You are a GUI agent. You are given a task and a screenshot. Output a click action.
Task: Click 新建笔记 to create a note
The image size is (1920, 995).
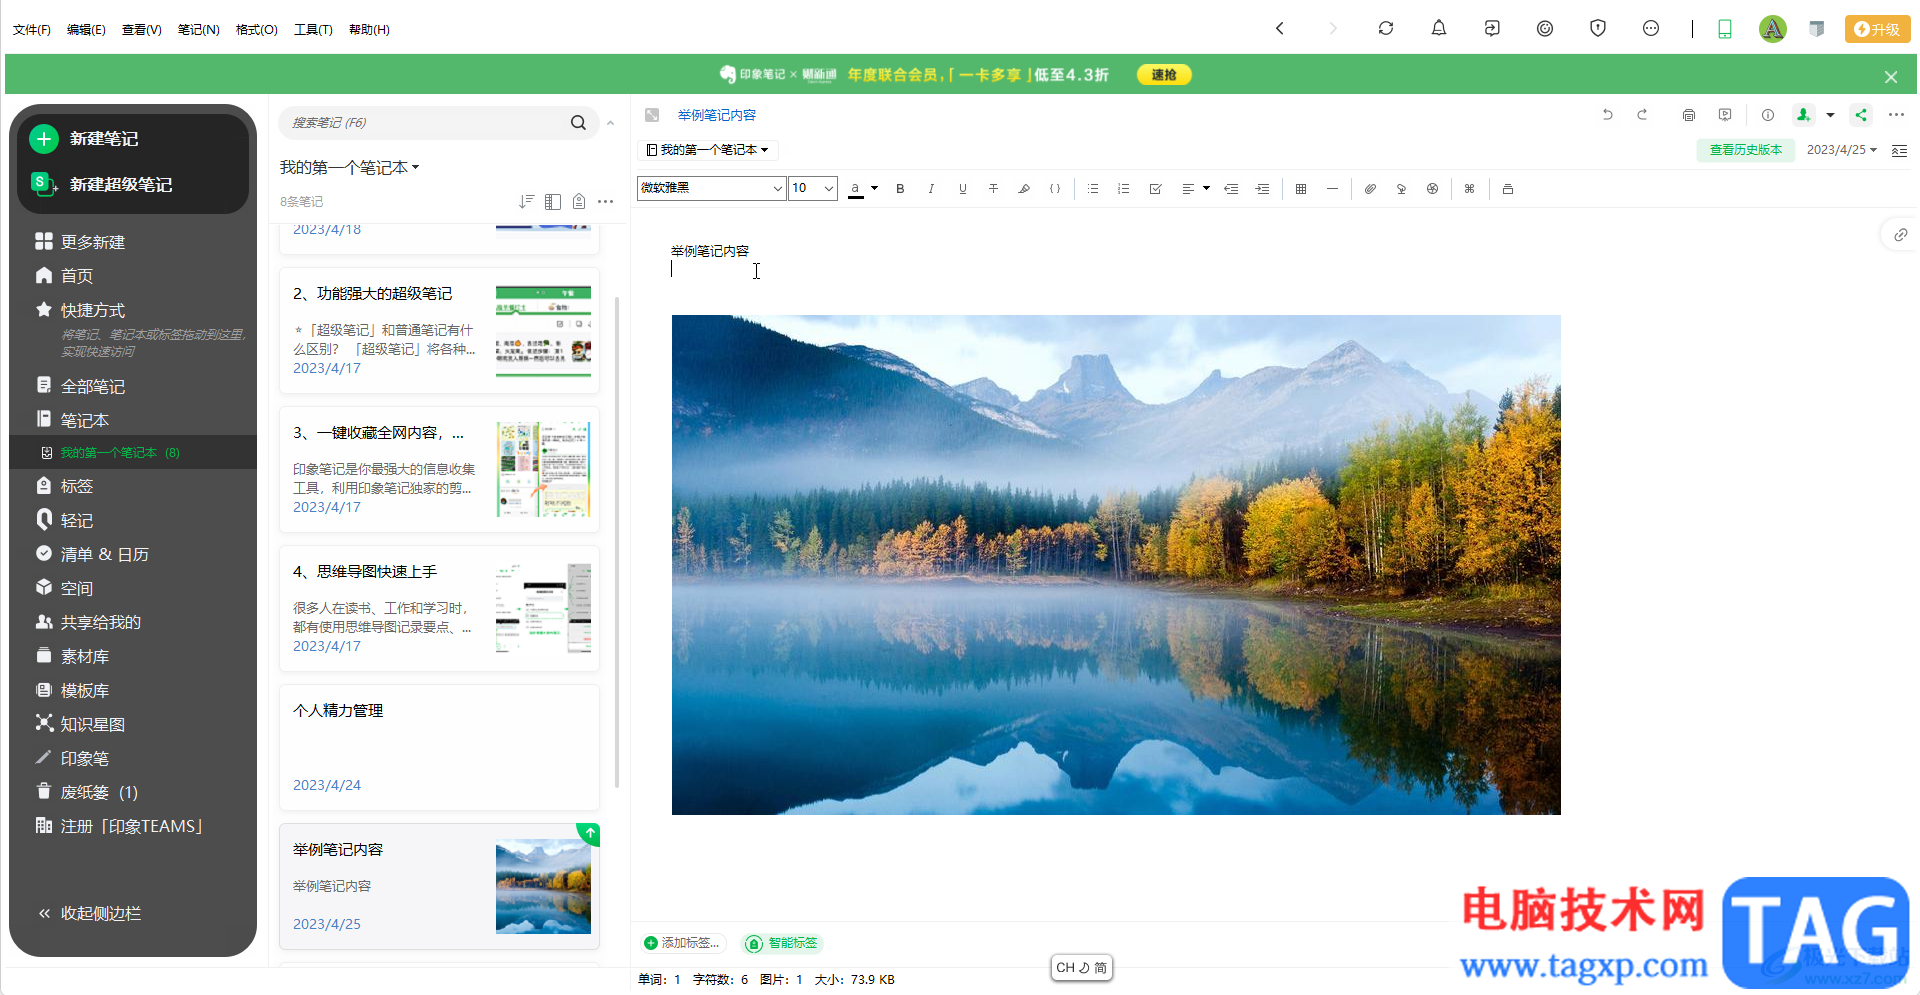click(85, 139)
